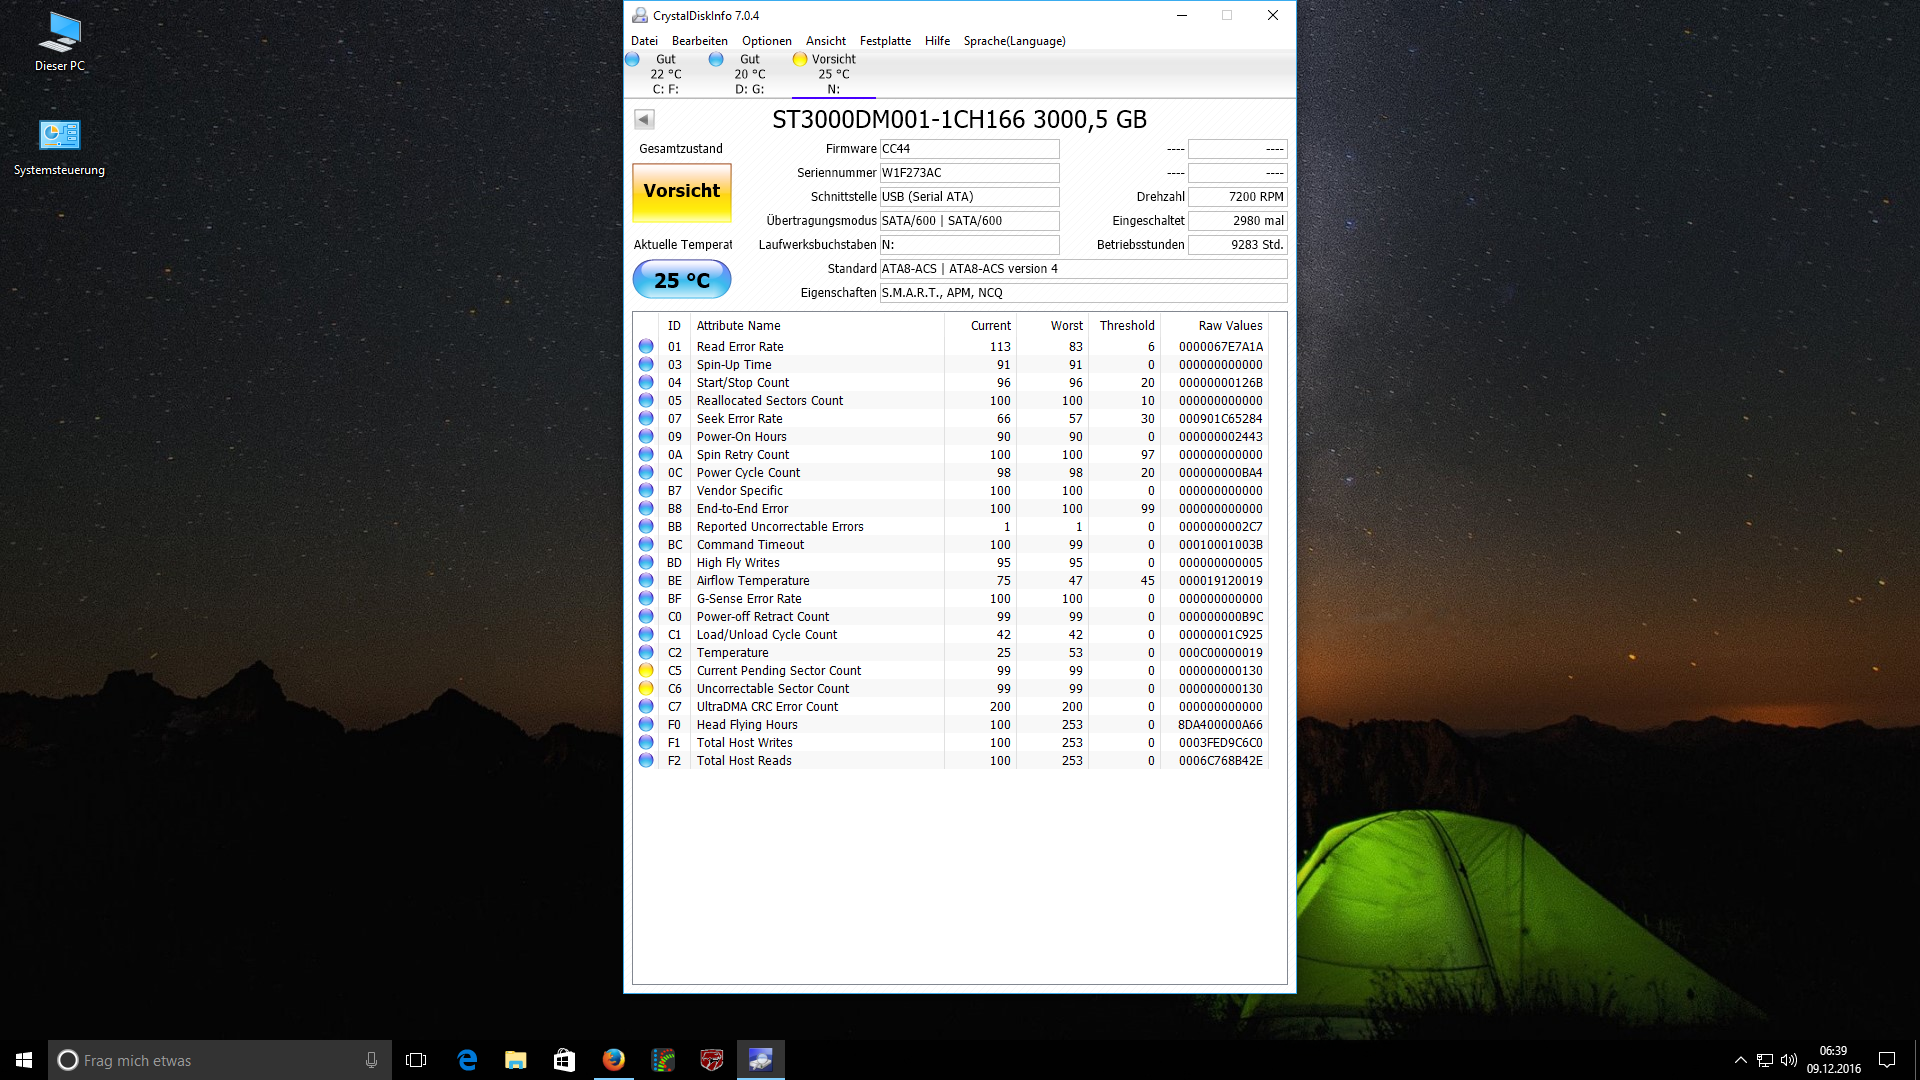1920x1080 pixels.
Task: Click the Seriennummer field W1F273AC
Action: (x=968, y=173)
